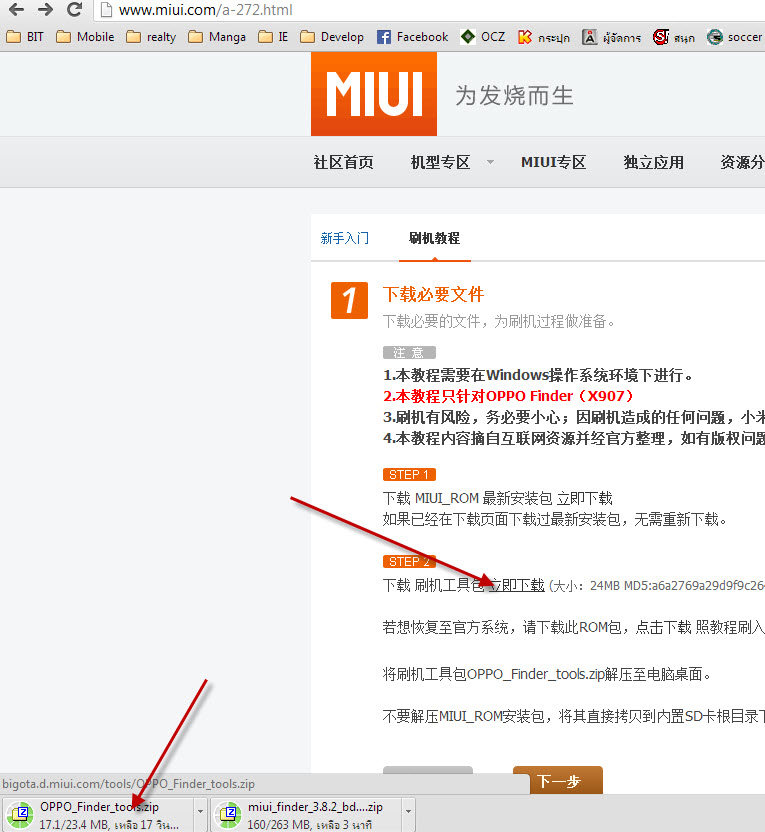Click 立即下载 link for 刷机工具包 in Step 2
Image resolution: width=765 pixels, height=832 pixels.
point(516,585)
